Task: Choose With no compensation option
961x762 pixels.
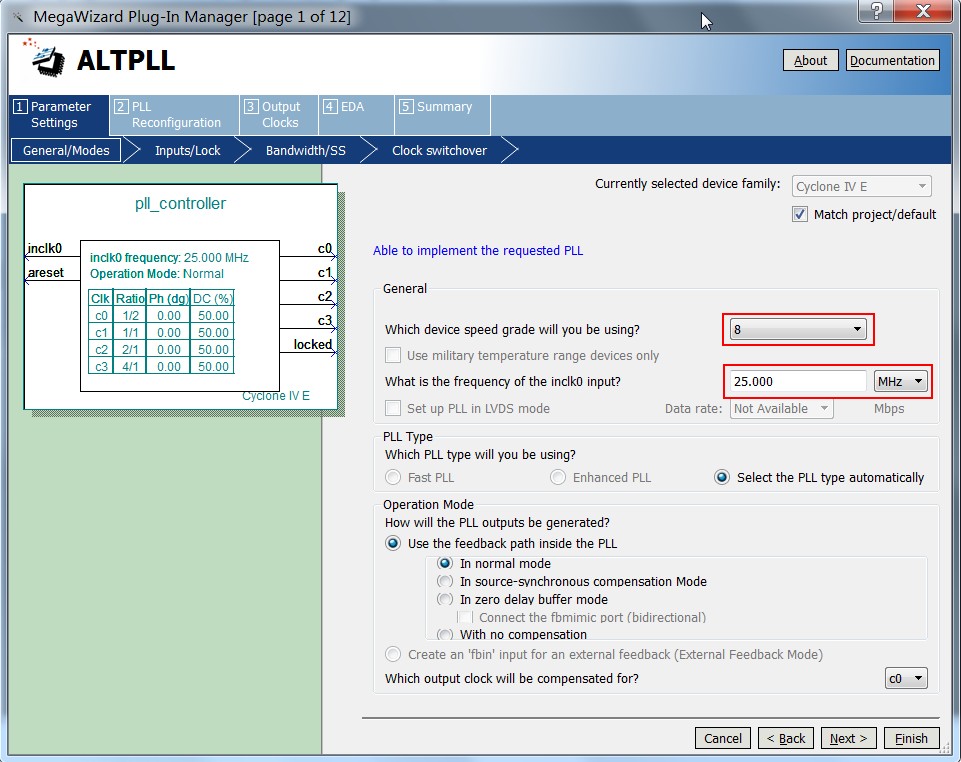Action: pos(445,634)
